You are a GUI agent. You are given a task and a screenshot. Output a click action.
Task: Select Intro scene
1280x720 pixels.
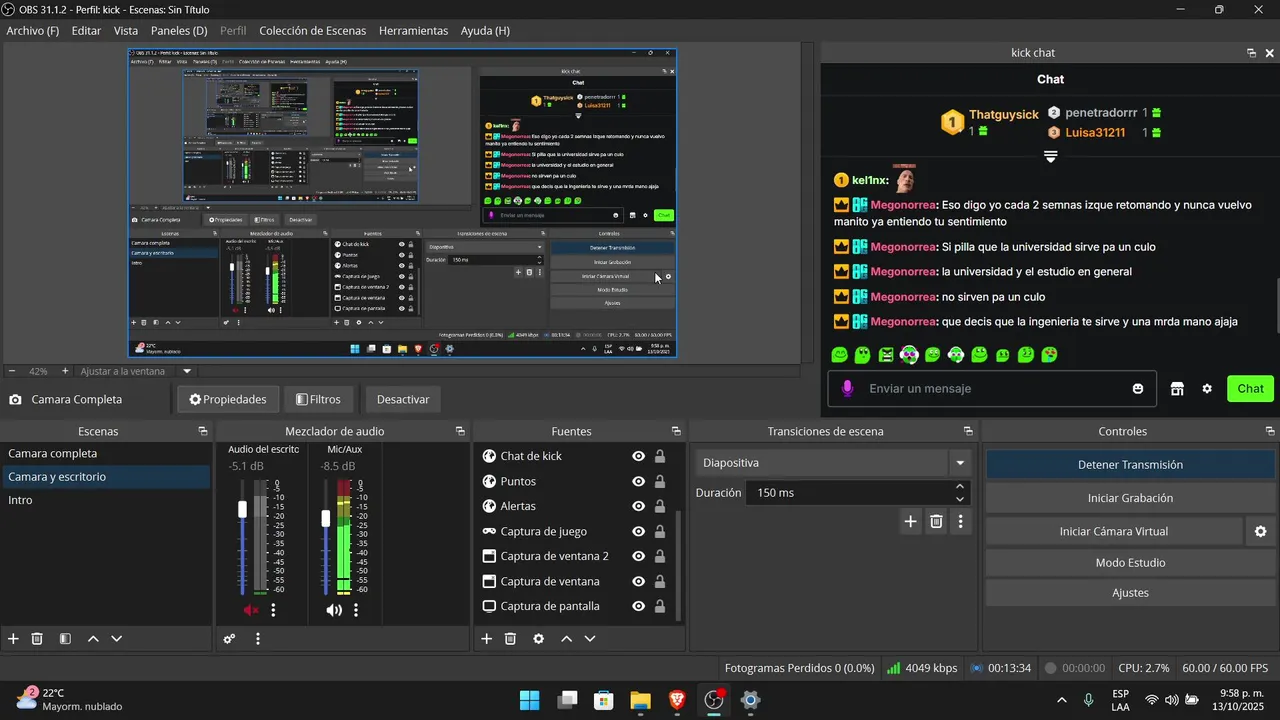click(105, 500)
